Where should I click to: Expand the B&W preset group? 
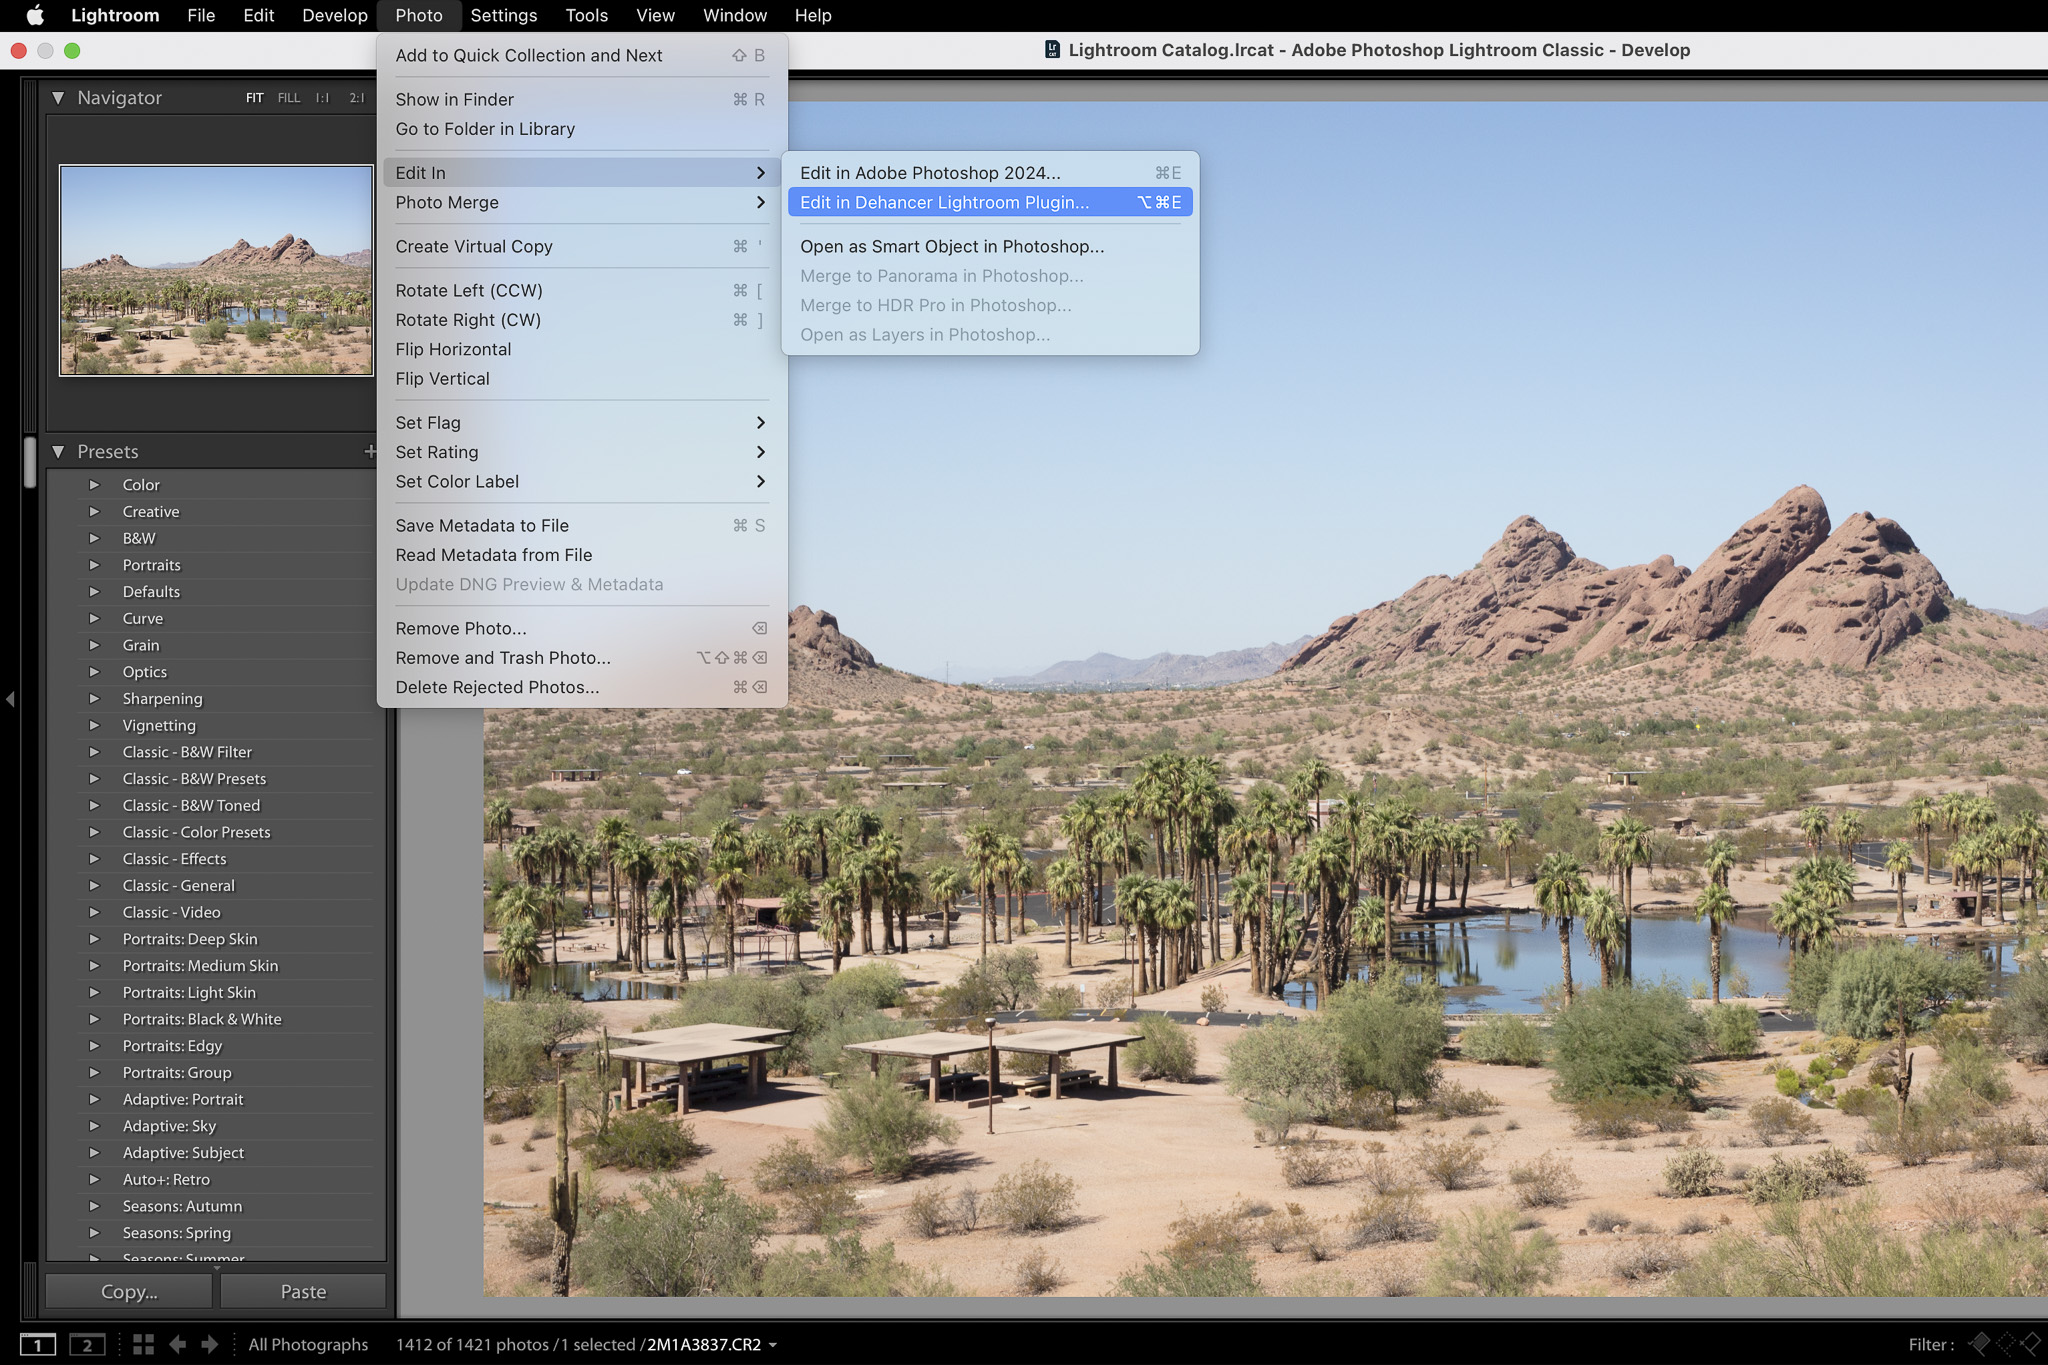(x=95, y=538)
